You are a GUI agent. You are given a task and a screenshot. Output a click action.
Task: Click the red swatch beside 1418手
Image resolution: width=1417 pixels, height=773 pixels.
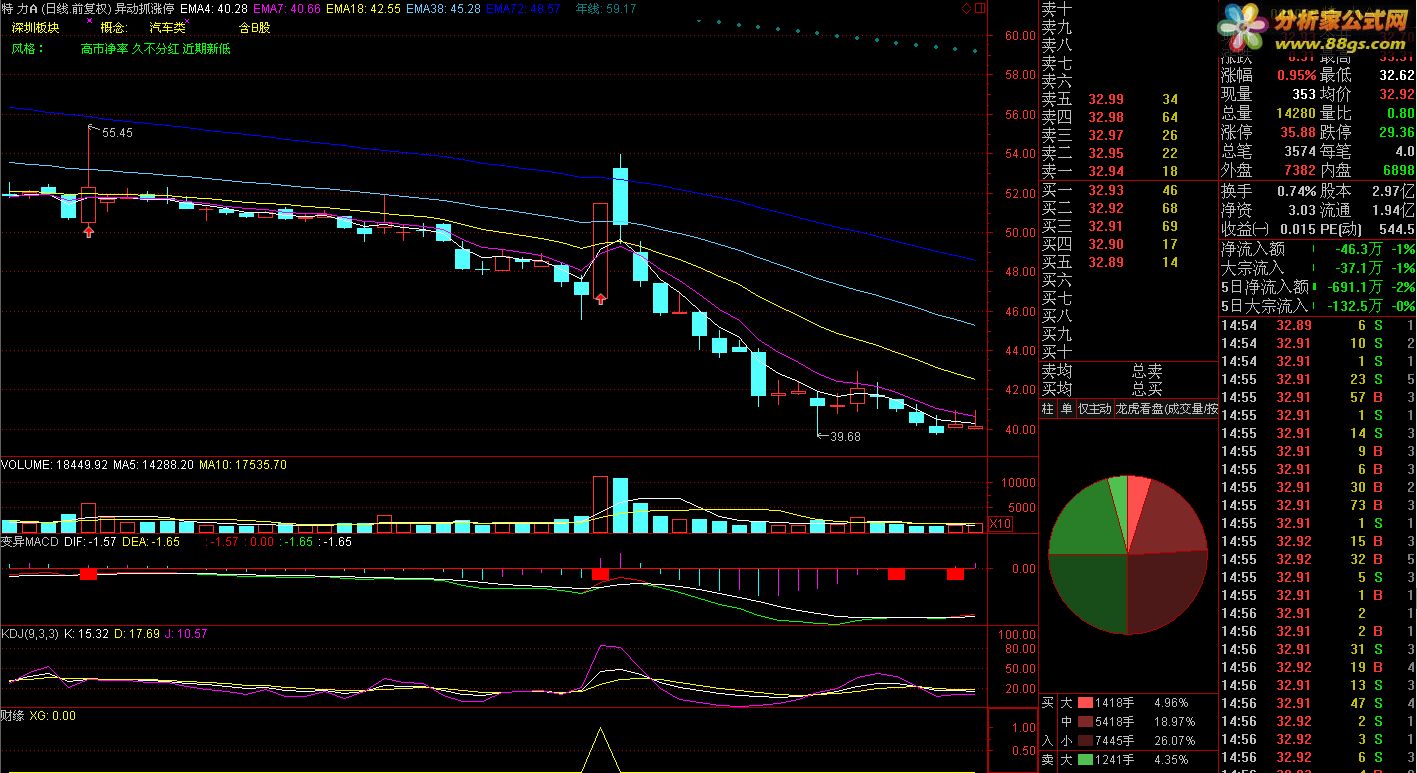(1085, 703)
